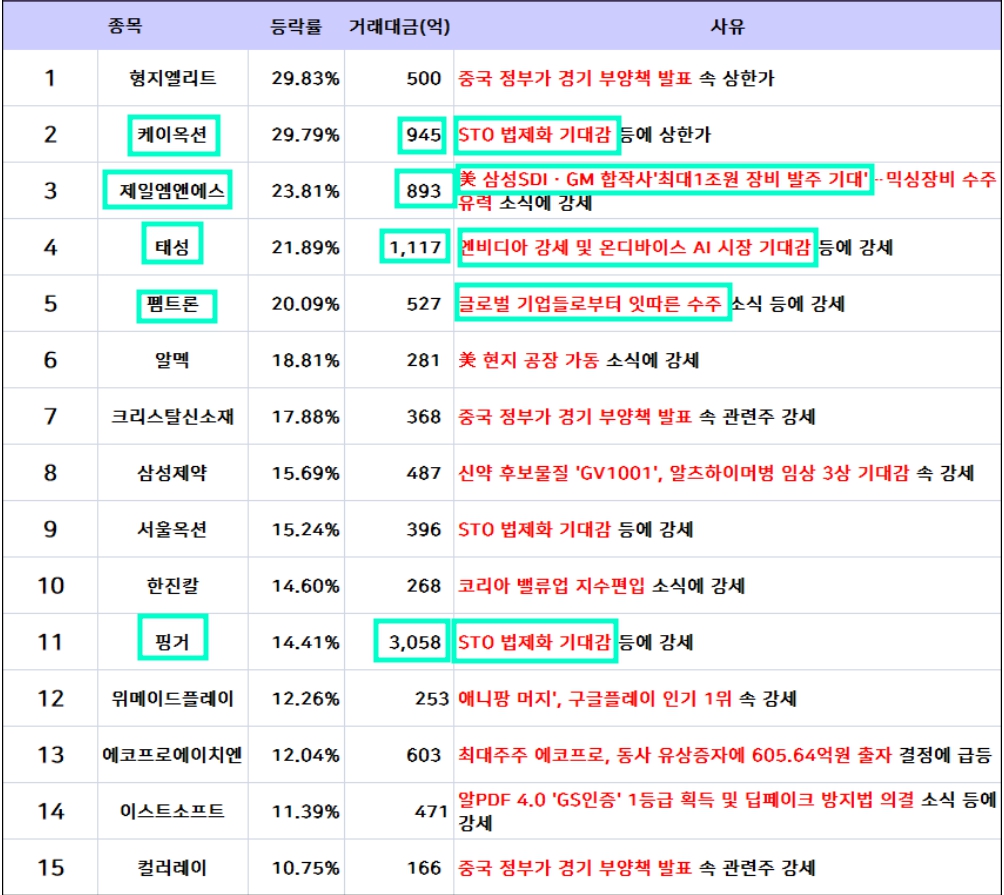Click trading value 527 for 펨트론
Viewport: 1004px width, 895px height.
[424, 303]
